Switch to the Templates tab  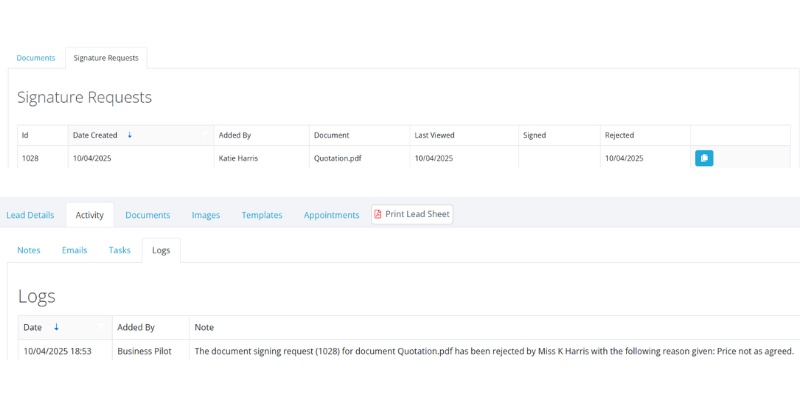pos(262,215)
